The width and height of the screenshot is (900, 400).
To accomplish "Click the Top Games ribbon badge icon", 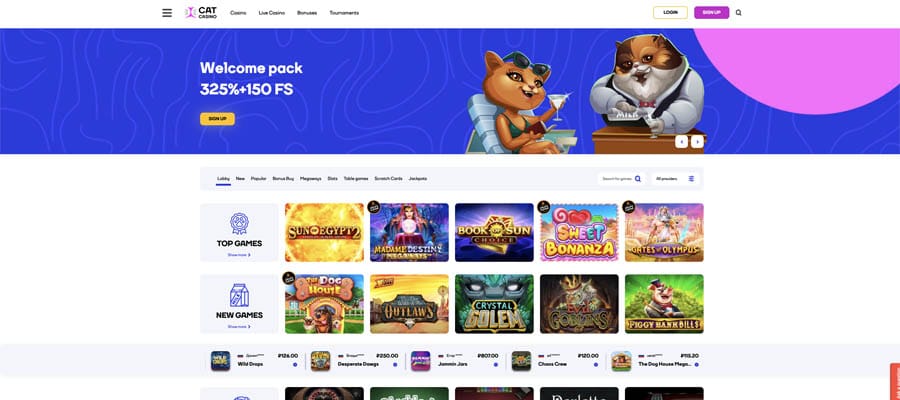I will 239,224.
